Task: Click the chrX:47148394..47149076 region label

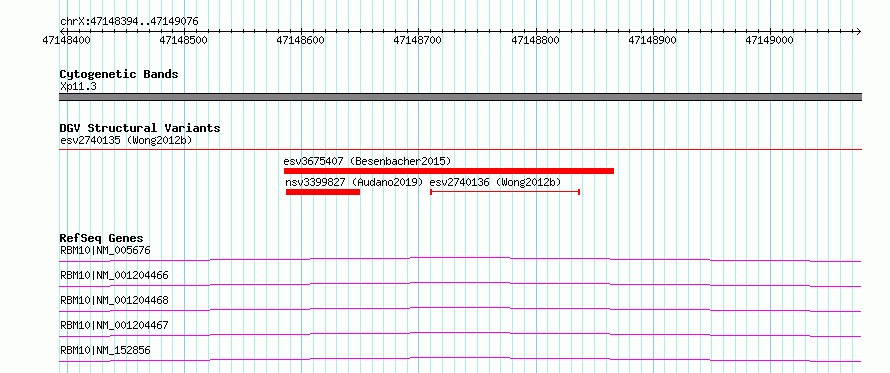Action: 129,22
